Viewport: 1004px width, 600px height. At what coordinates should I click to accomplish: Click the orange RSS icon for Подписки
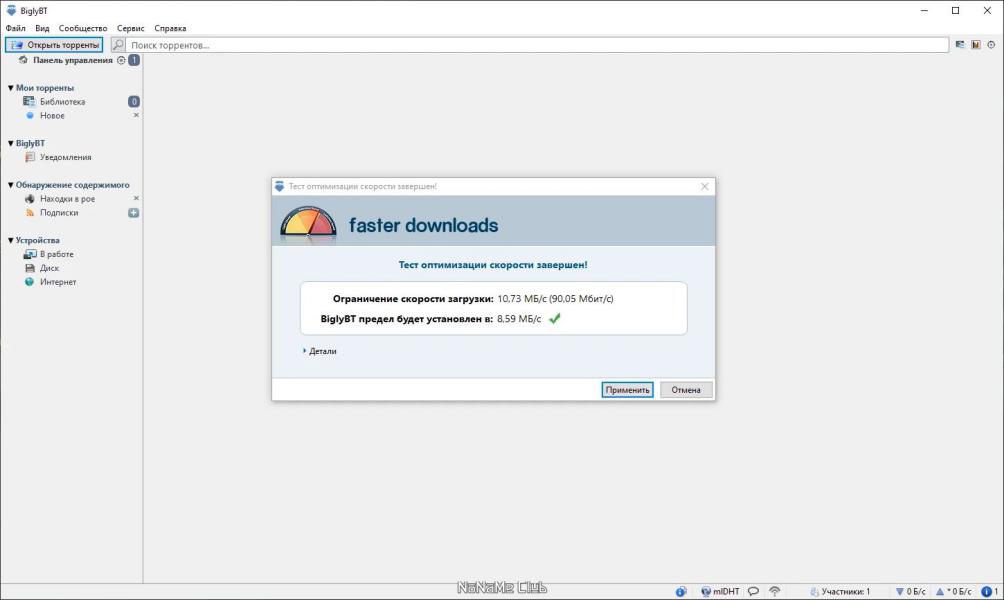tap(29, 213)
